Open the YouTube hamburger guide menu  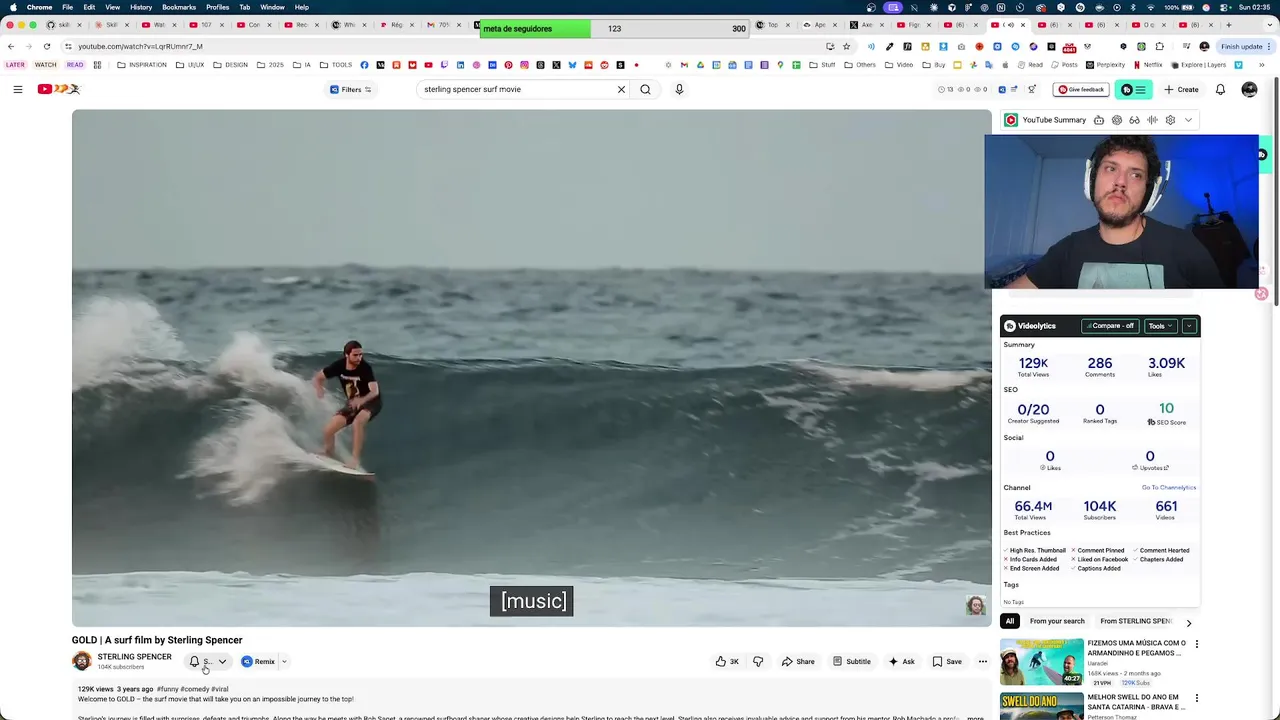tap(17, 89)
